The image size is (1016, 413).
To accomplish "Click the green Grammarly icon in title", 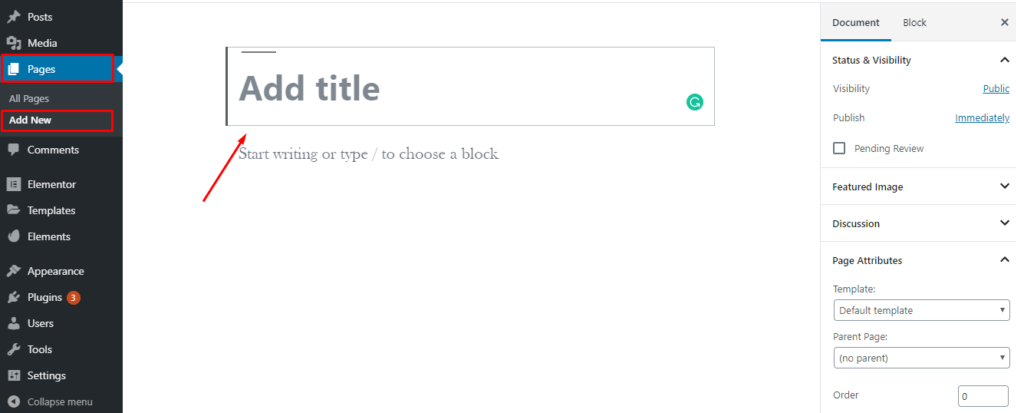I will pyautogui.click(x=694, y=102).
